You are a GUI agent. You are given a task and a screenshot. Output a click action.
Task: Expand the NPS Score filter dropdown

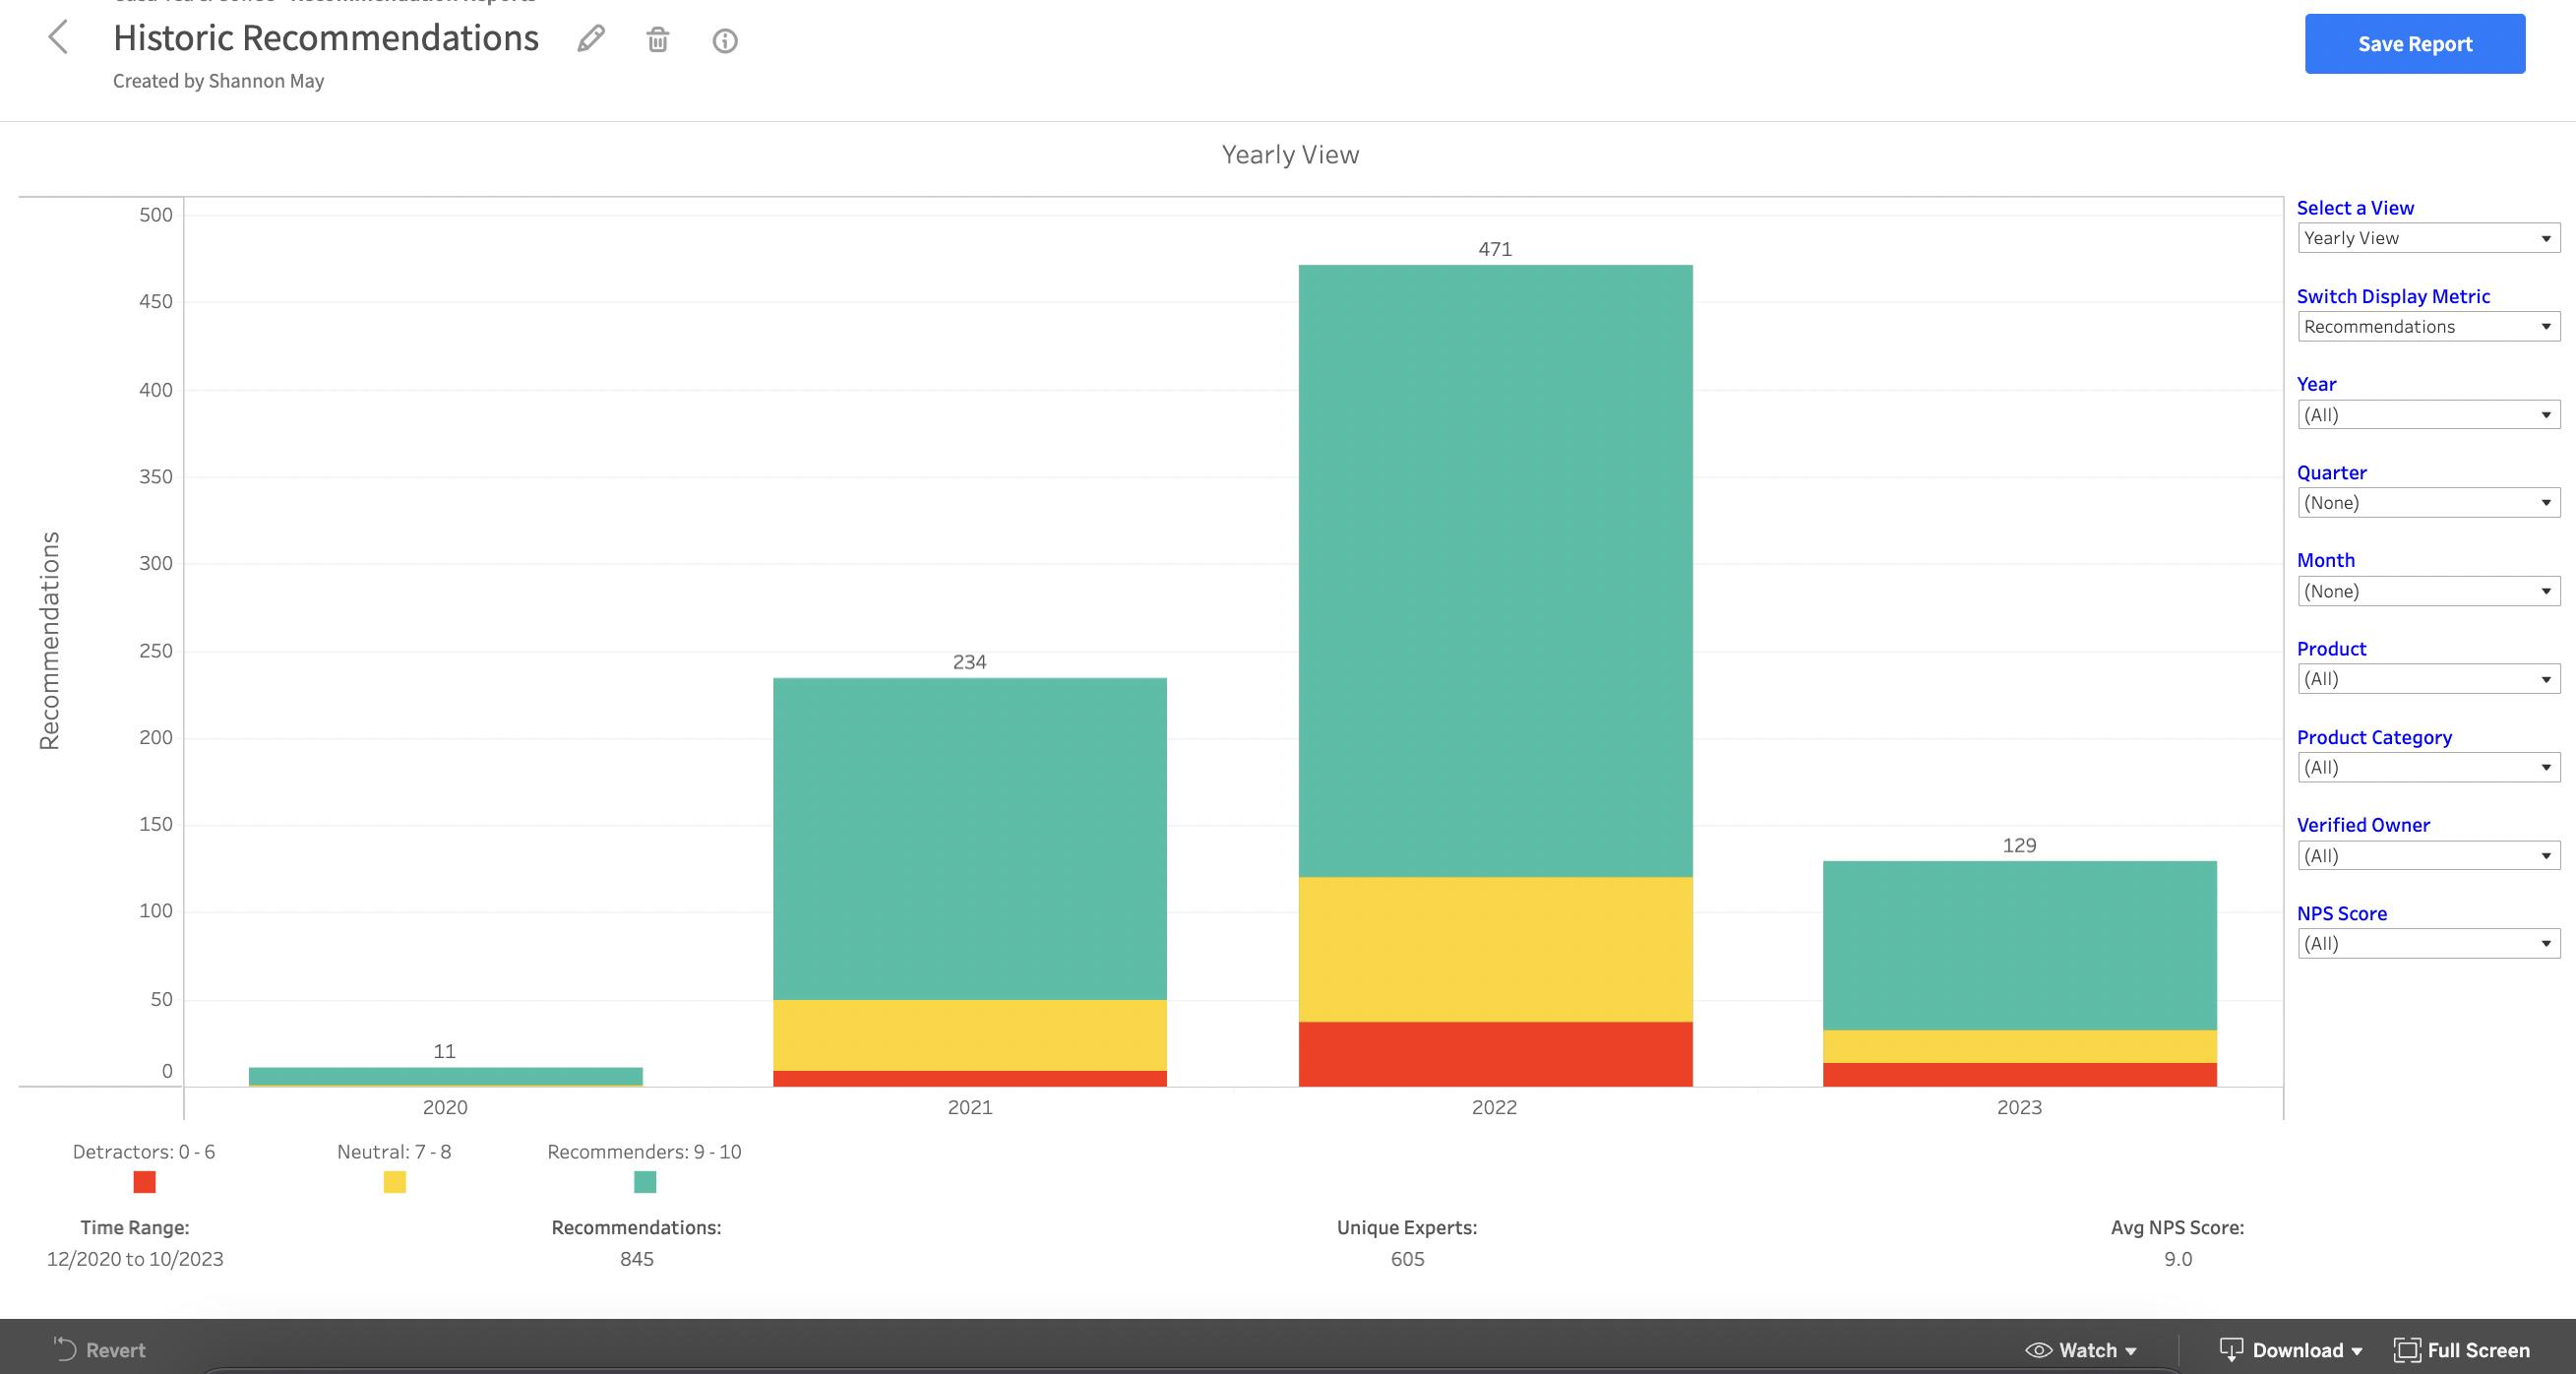(x=2428, y=944)
